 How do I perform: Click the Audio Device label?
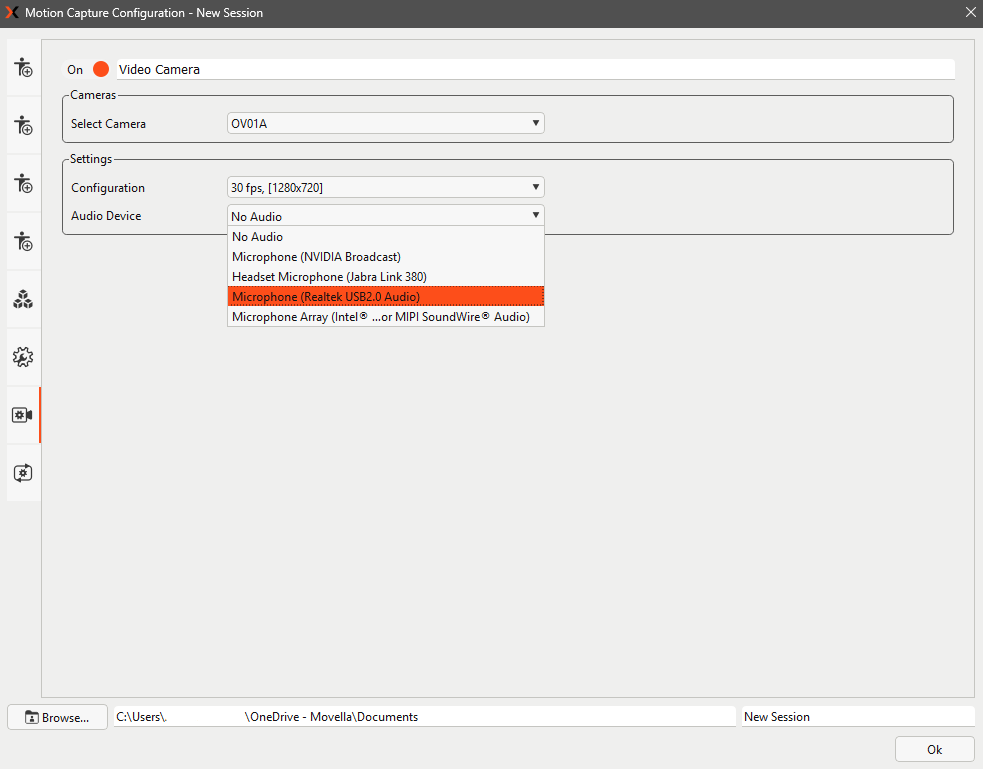click(106, 216)
